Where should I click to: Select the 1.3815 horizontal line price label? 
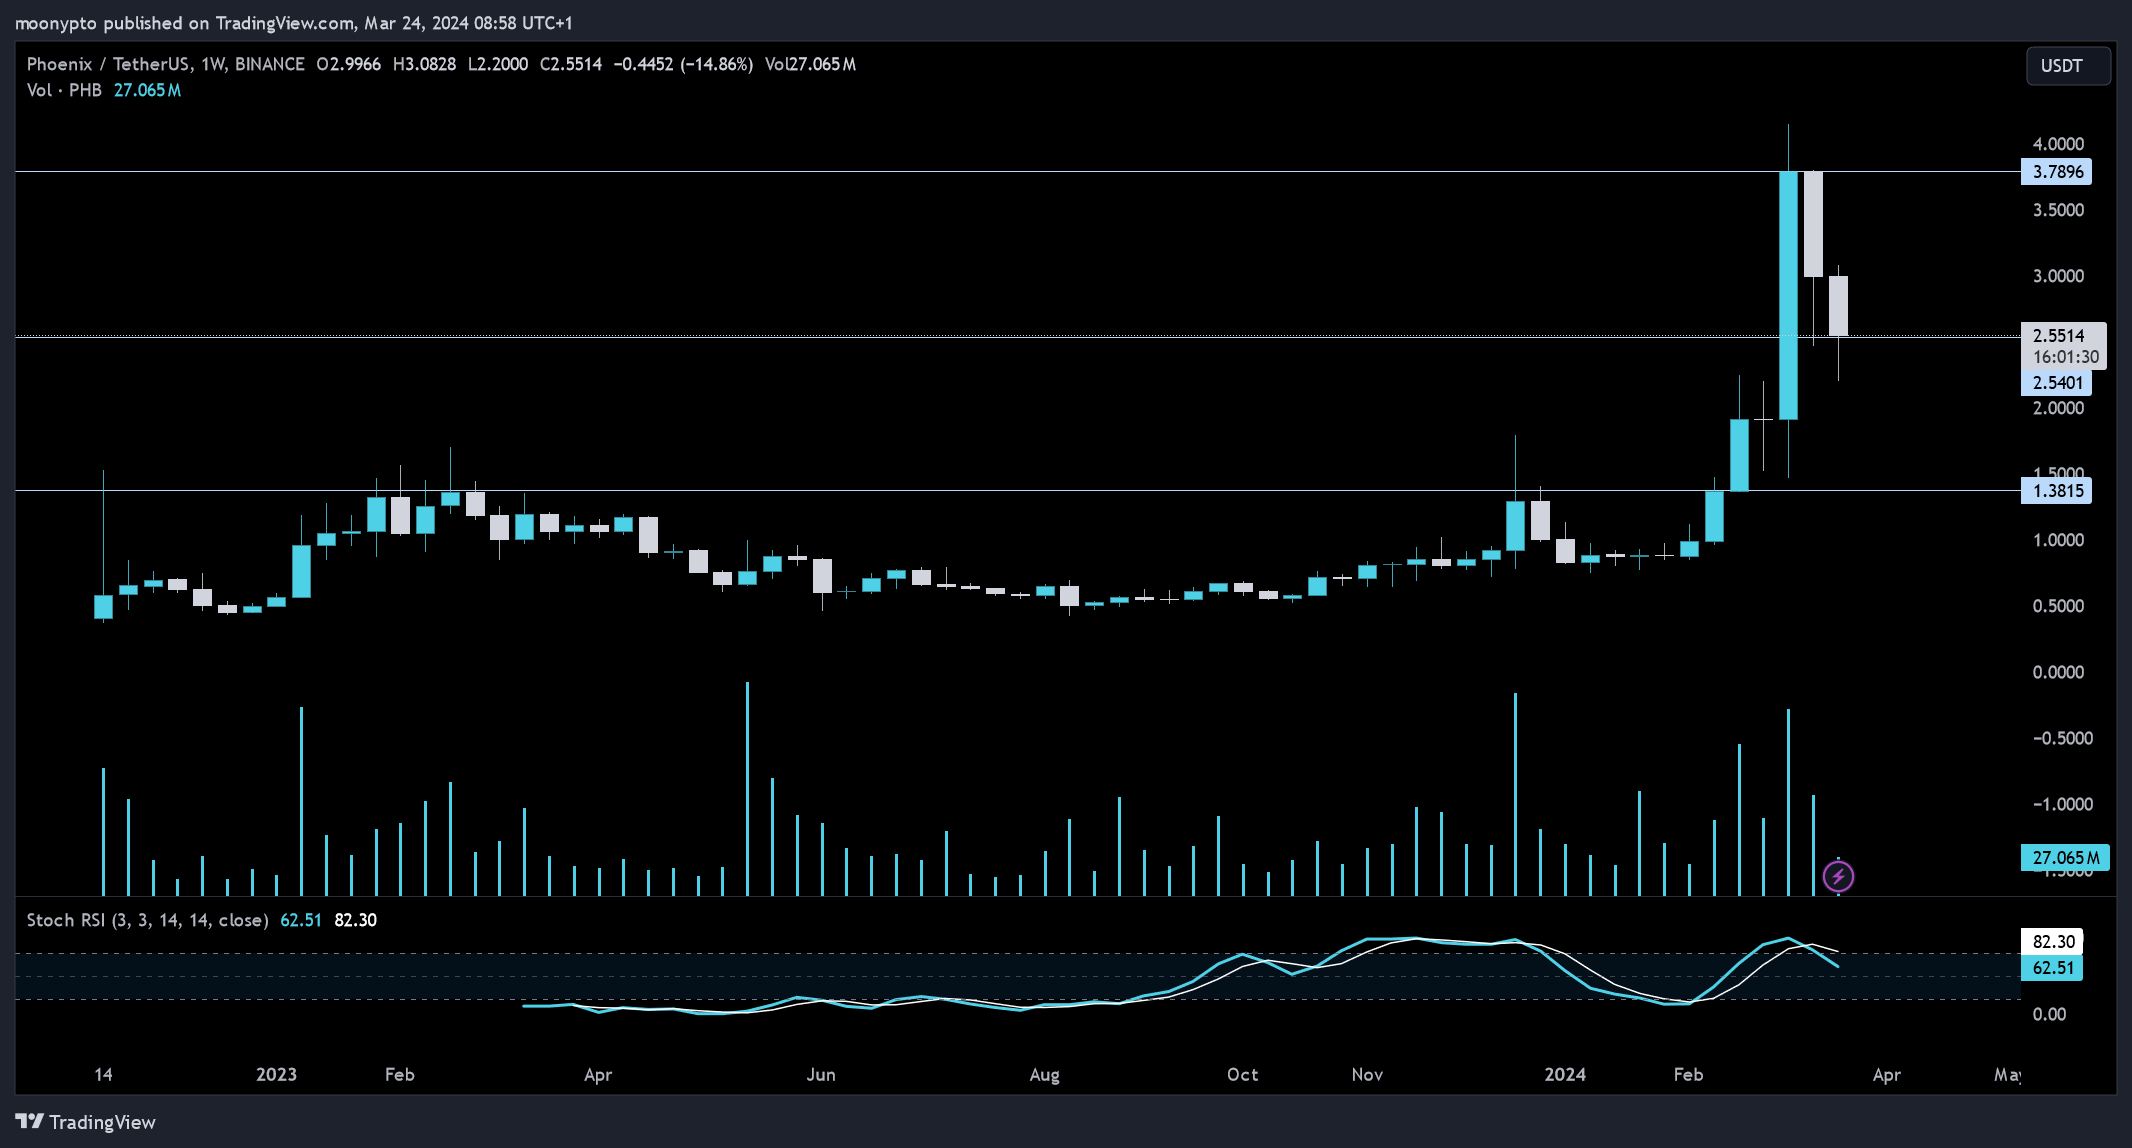(2056, 491)
